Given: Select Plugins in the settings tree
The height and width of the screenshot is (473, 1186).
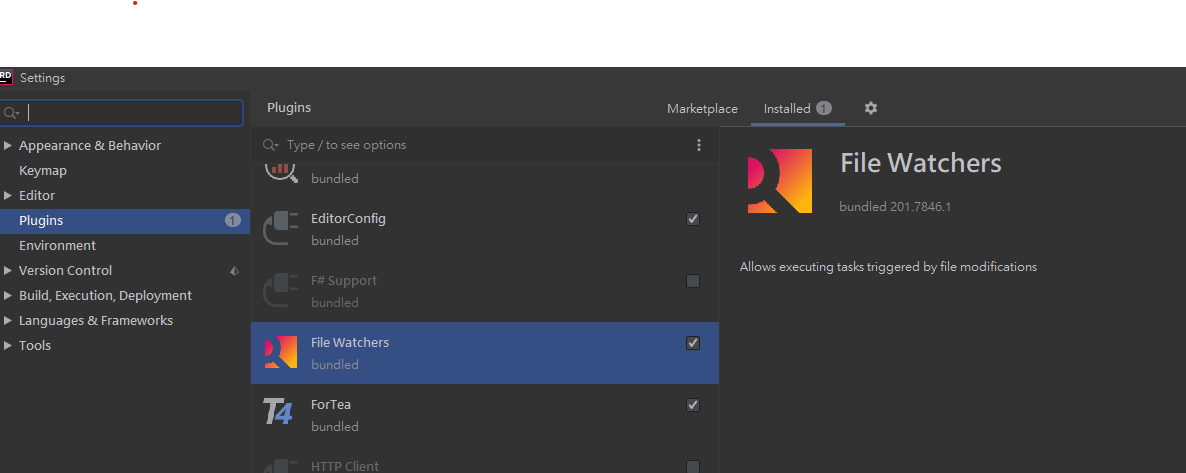Looking at the screenshot, I should pos(125,220).
